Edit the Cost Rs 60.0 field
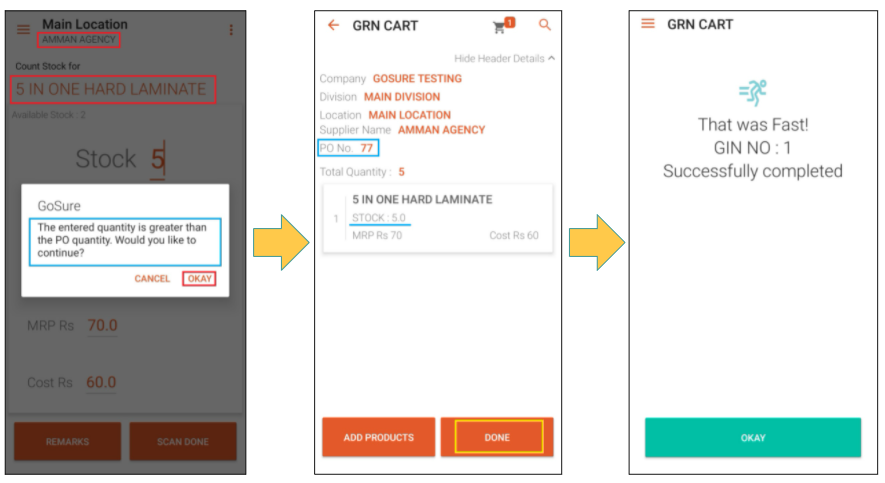Image resolution: width=885 pixels, height=483 pixels. 101,383
